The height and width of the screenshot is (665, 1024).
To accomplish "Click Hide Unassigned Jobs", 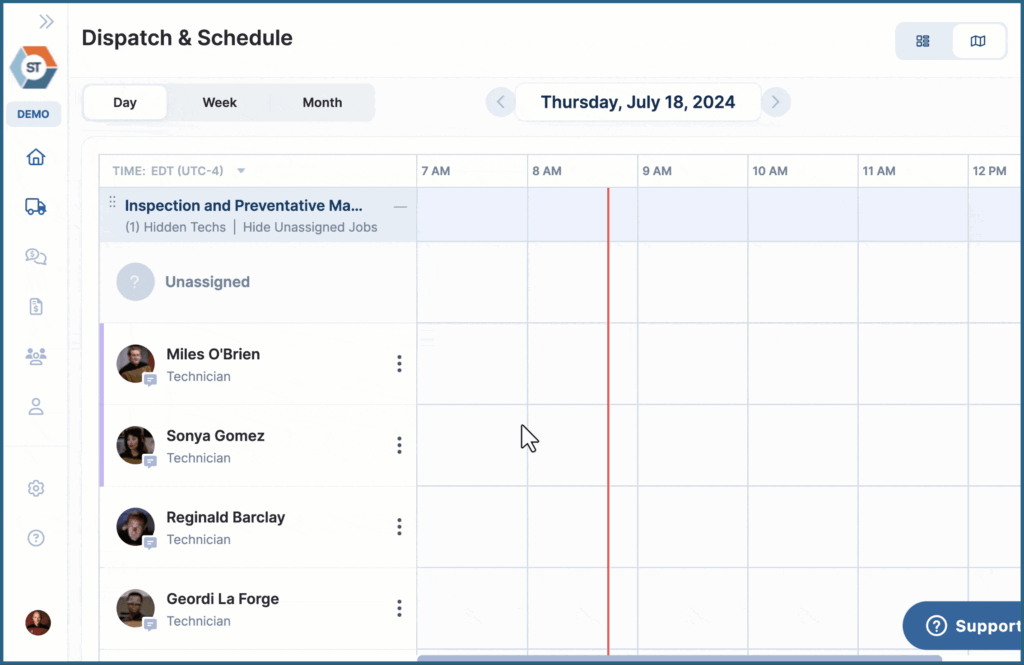I will point(310,227).
